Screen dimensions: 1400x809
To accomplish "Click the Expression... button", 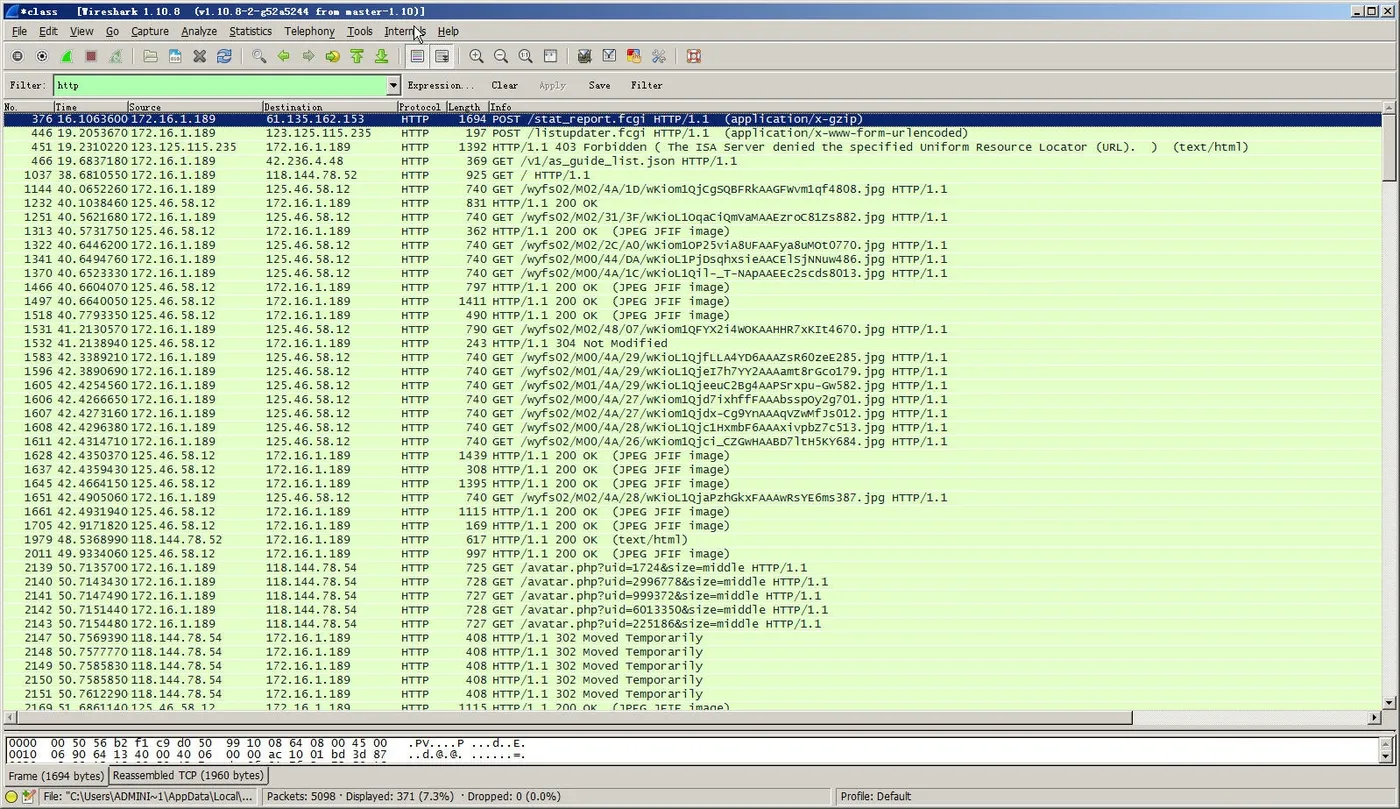I will 441,86.
